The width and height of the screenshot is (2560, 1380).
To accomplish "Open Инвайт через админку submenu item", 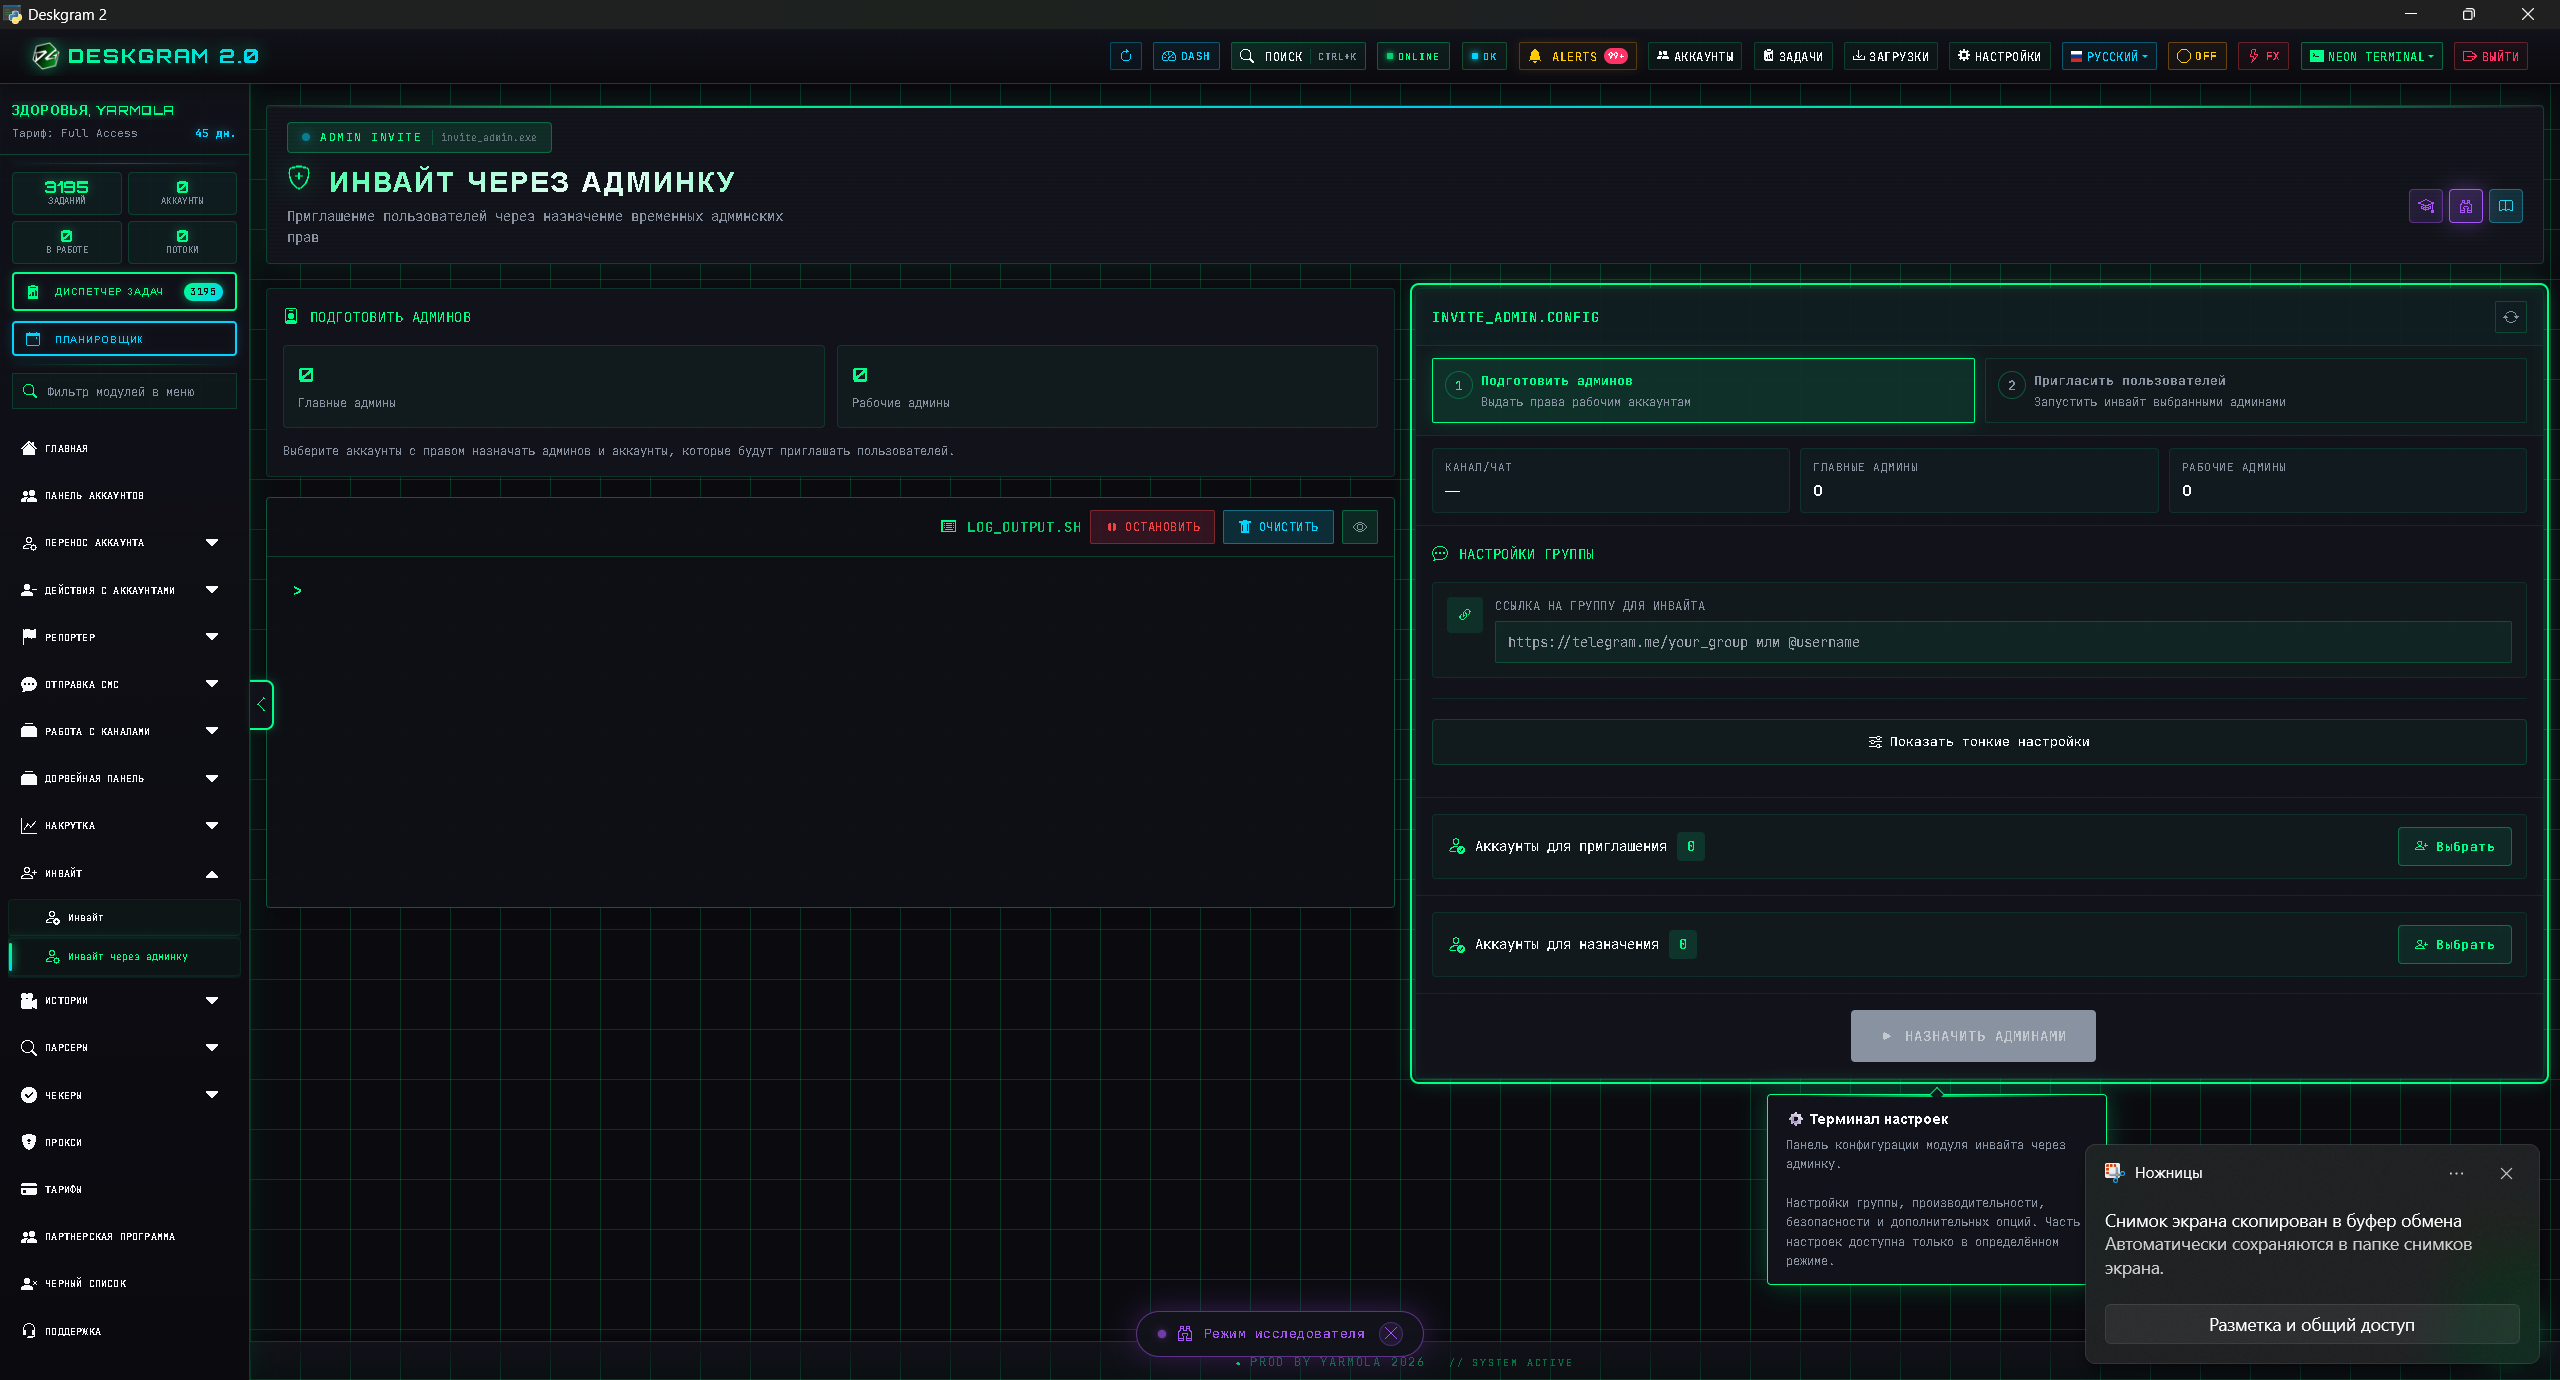I will 125,956.
